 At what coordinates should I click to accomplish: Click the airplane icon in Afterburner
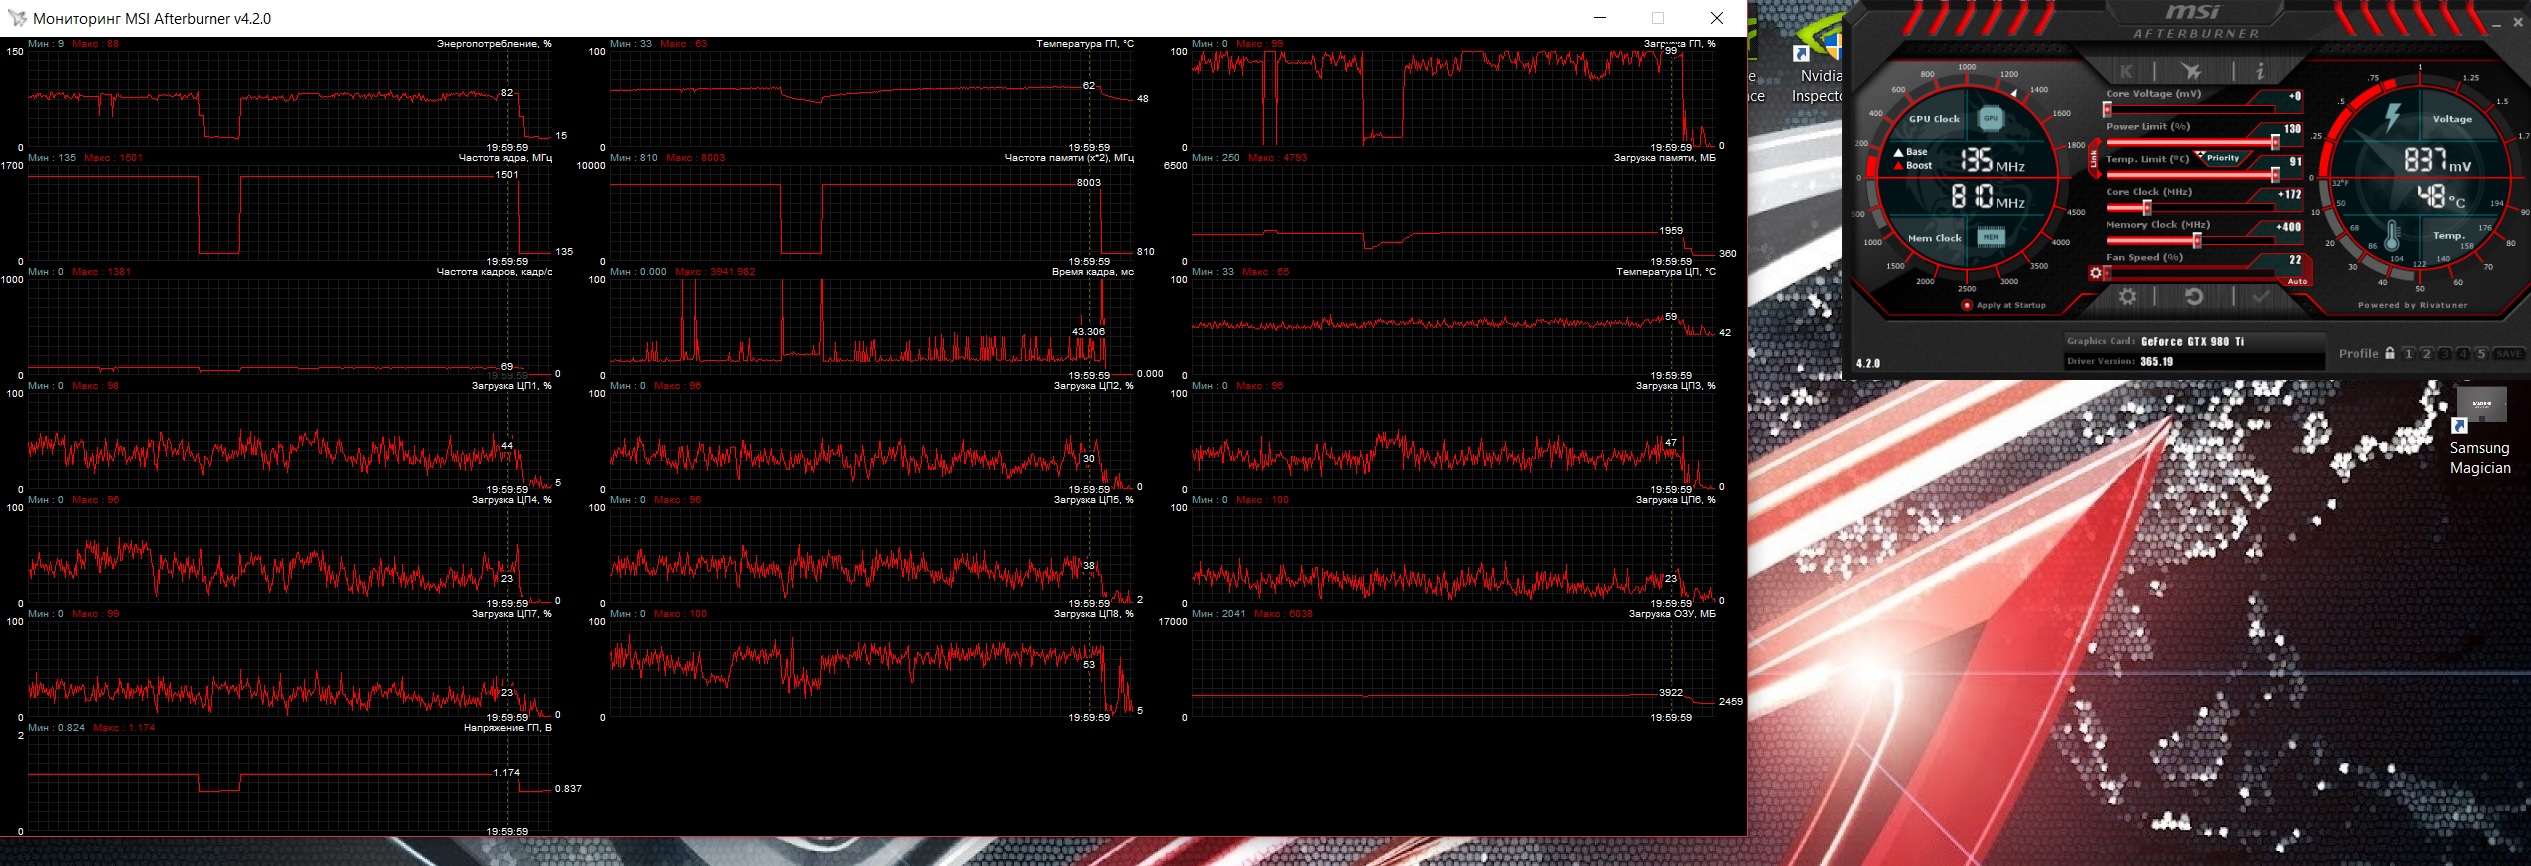coord(2192,71)
